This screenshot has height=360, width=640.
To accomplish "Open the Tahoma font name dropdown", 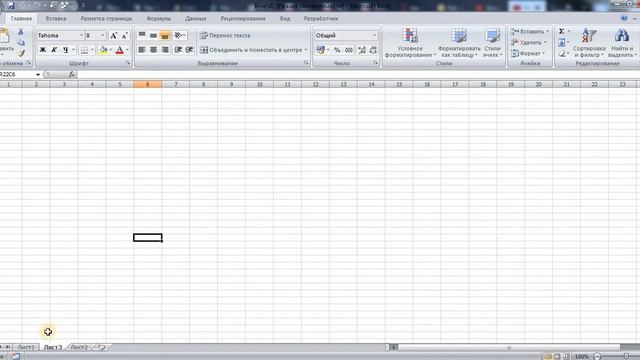I will [x=81, y=36].
